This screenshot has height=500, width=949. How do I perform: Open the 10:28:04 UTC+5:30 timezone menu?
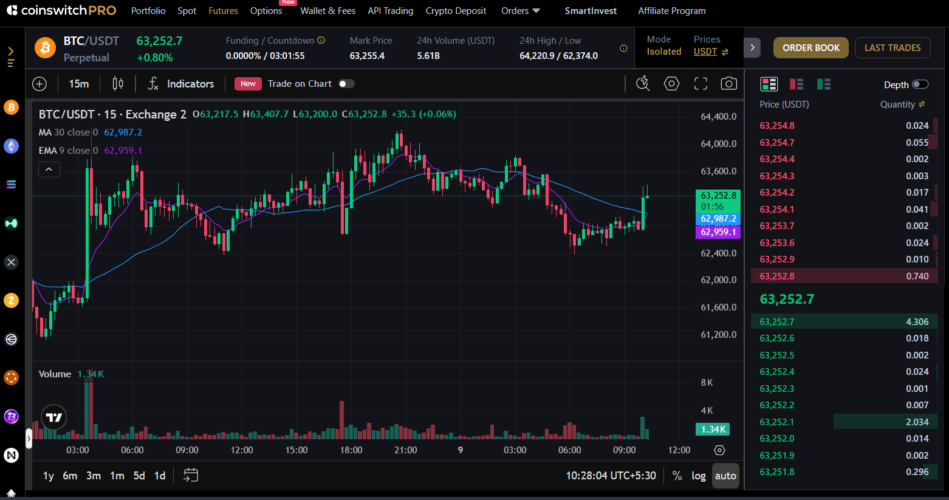click(611, 476)
